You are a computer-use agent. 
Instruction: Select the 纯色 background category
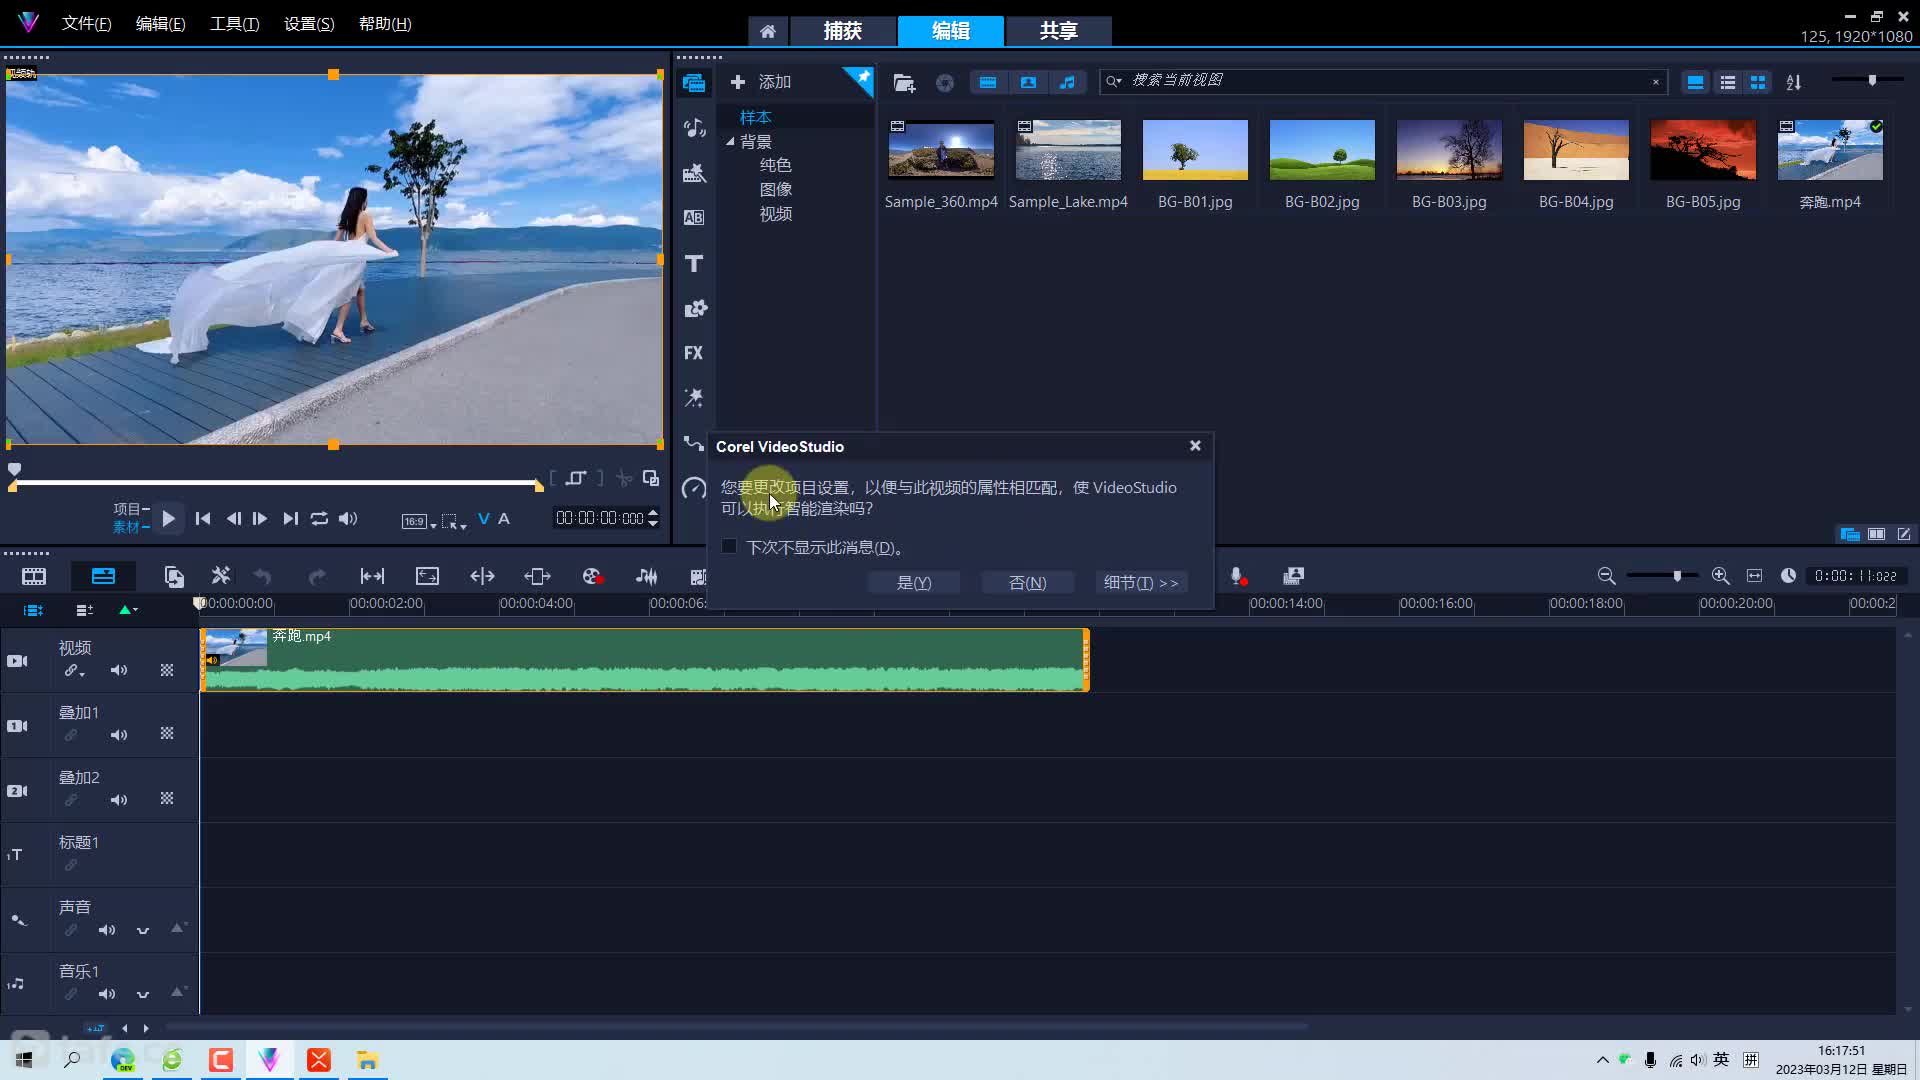tap(775, 165)
